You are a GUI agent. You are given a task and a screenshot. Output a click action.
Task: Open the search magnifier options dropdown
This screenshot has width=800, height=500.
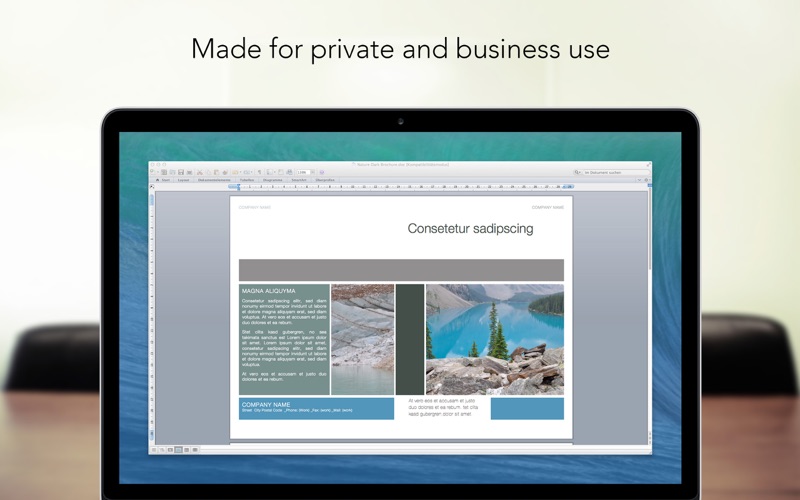pyautogui.click(x=578, y=172)
